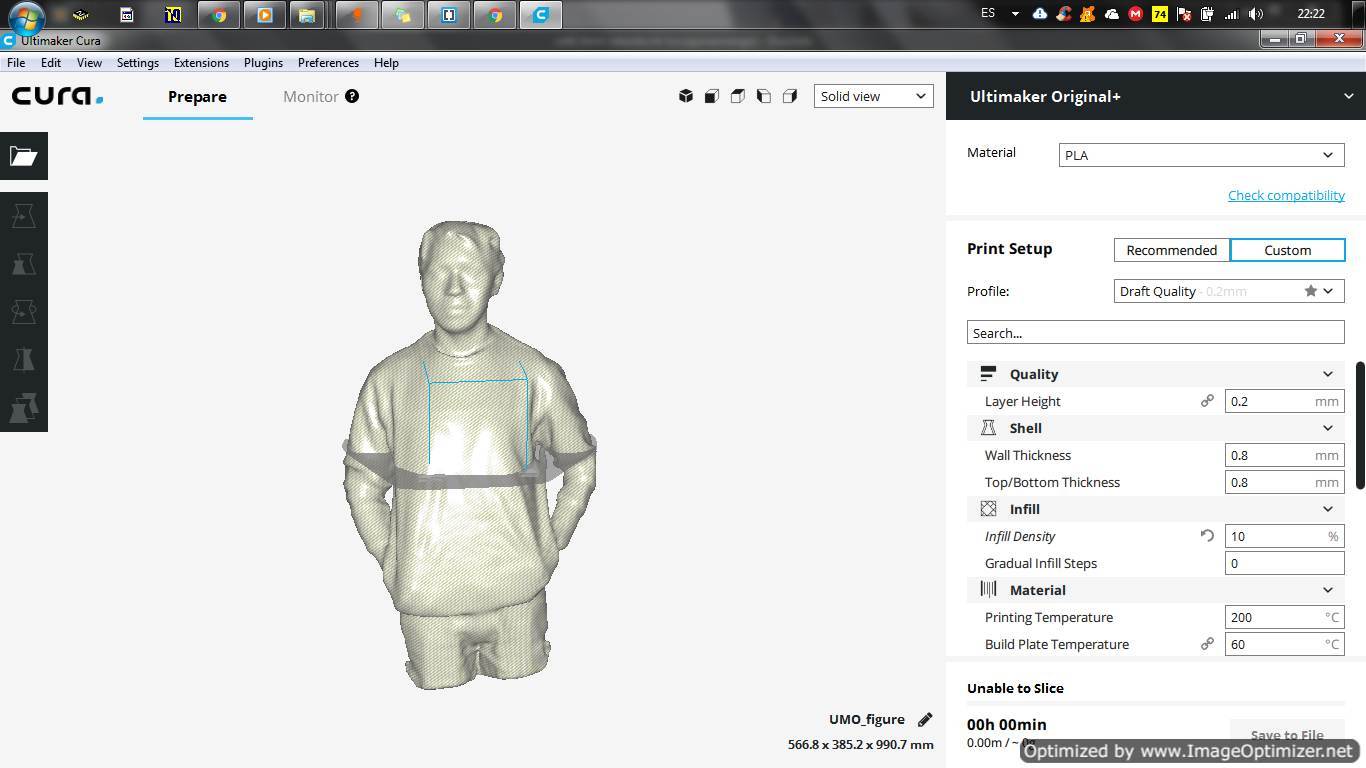Switch camera to top view icon
Viewport: 1366px width, 768px height.
click(x=738, y=96)
